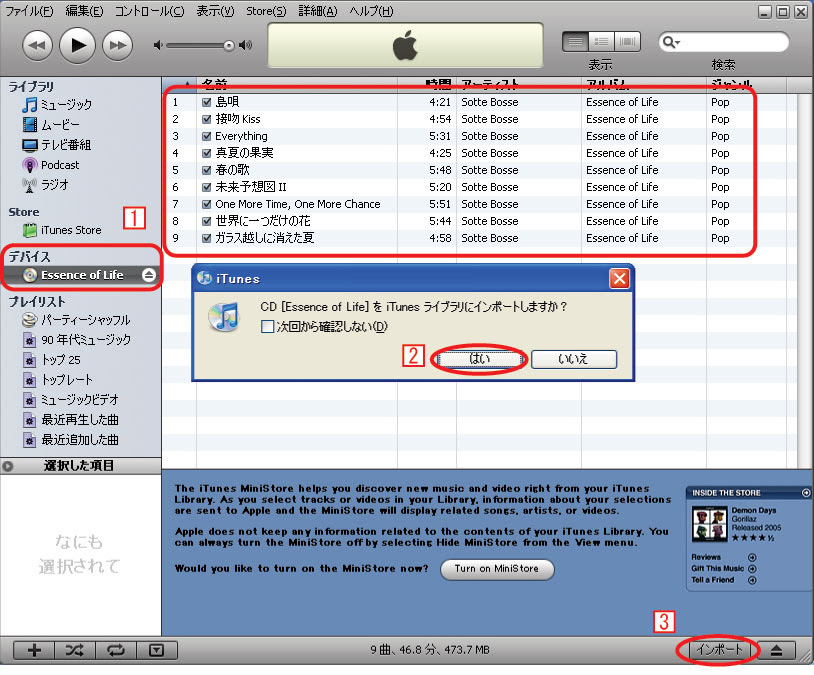Open Reviews link arrow in store panel

(x=752, y=557)
